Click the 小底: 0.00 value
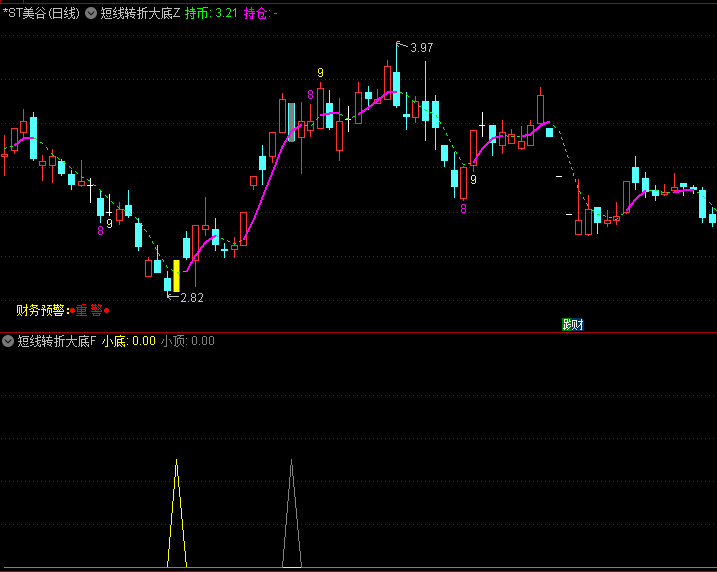 [x=128, y=341]
